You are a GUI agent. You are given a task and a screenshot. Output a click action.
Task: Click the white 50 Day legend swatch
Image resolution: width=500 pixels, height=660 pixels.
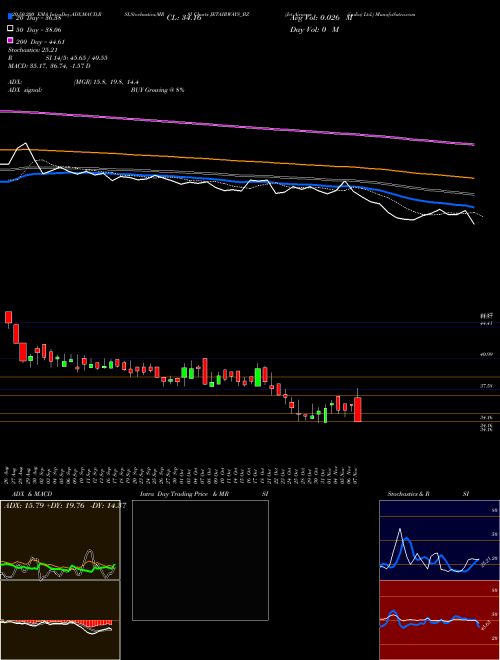10,29
